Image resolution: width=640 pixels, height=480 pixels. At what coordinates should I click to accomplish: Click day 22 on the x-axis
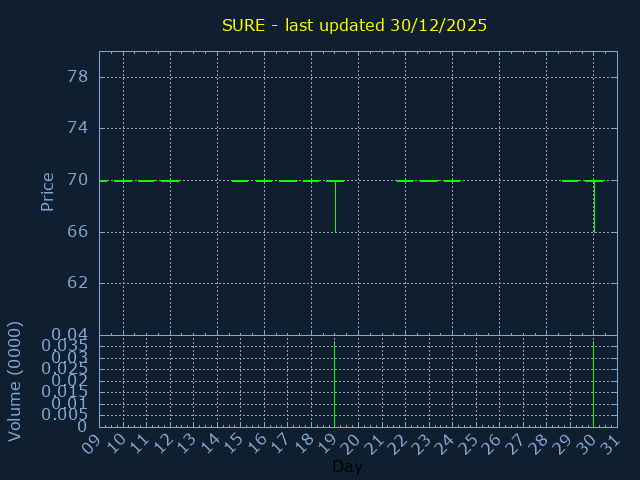397,443
